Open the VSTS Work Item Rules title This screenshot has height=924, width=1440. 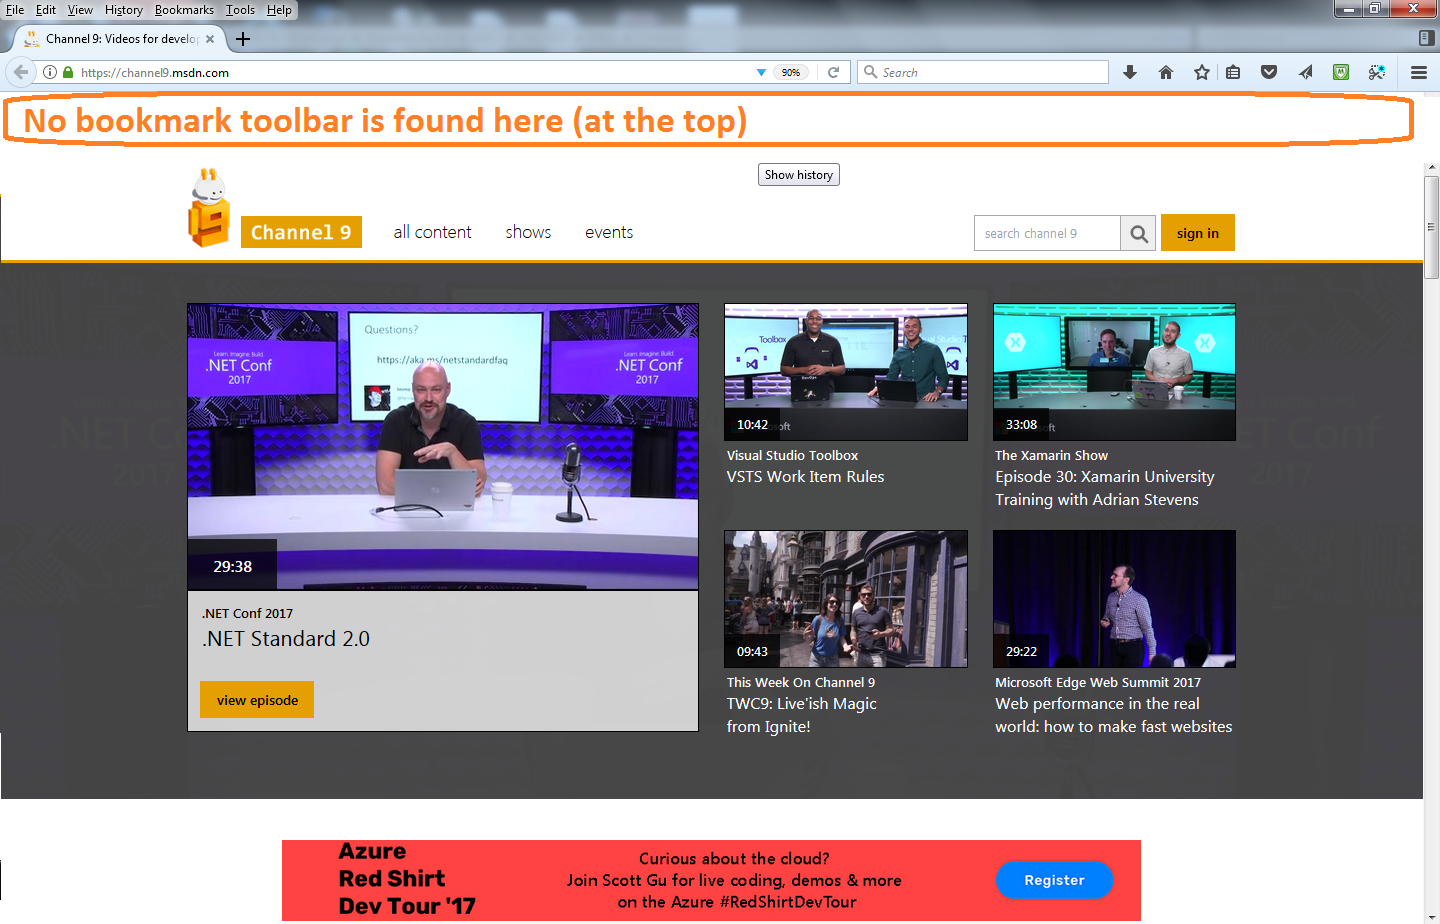pyautogui.click(x=805, y=477)
